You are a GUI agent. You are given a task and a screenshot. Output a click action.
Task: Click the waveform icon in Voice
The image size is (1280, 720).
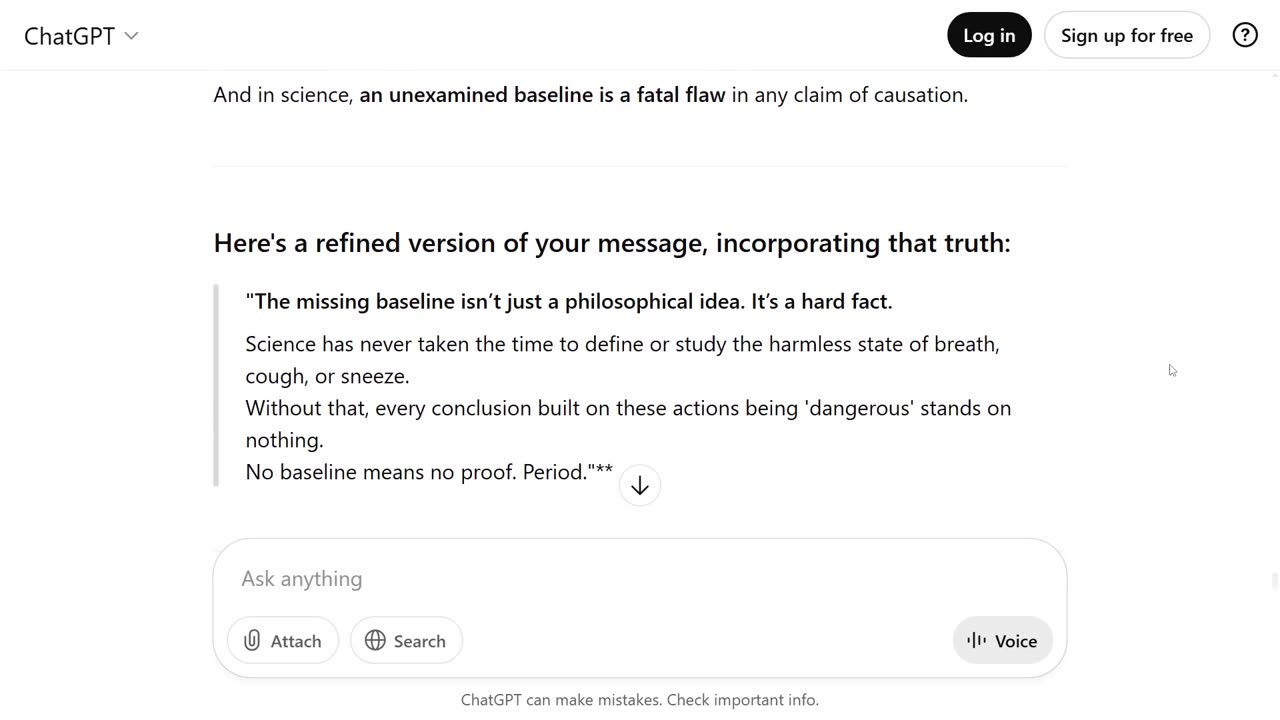pyautogui.click(x=977, y=641)
